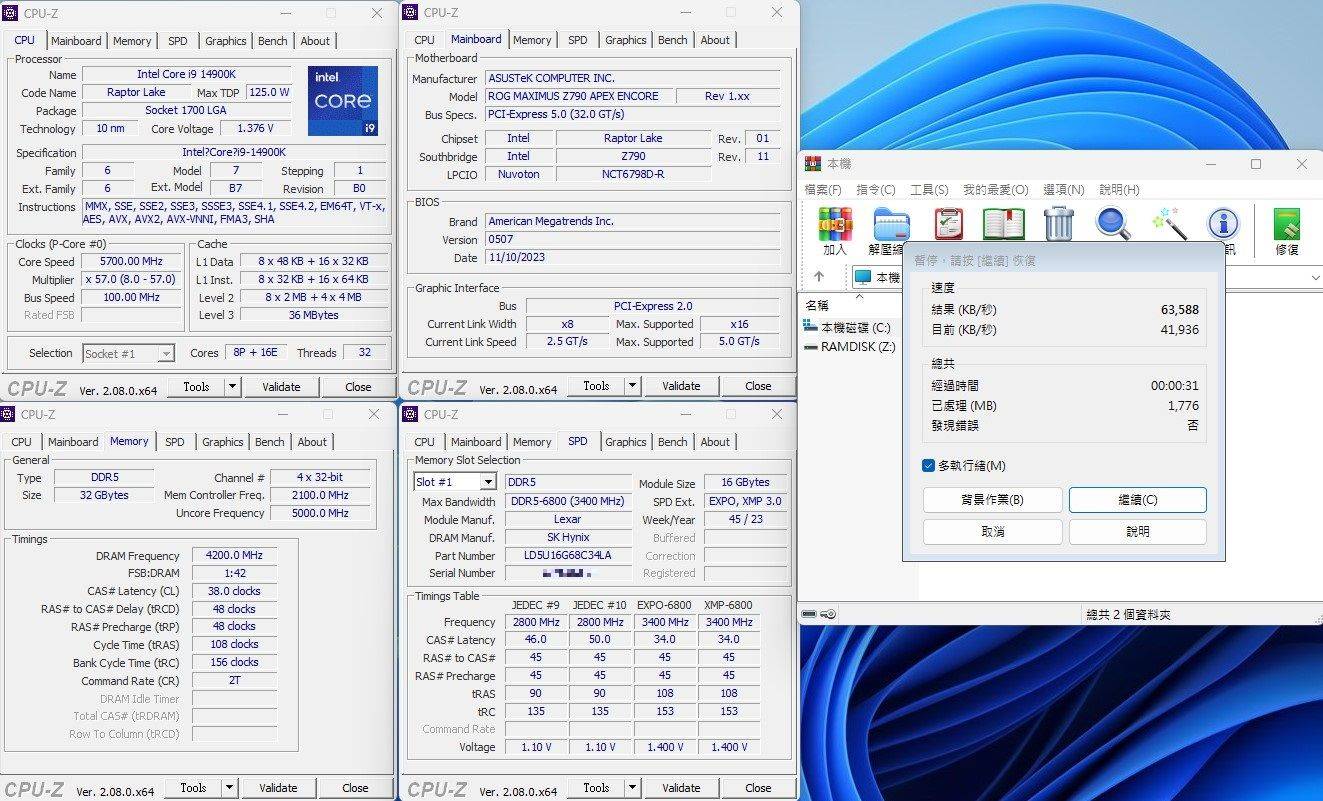The width and height of the screenshot is (1323, 801).
Task: Click the WinRAR Info icon
Action: 1223,224
